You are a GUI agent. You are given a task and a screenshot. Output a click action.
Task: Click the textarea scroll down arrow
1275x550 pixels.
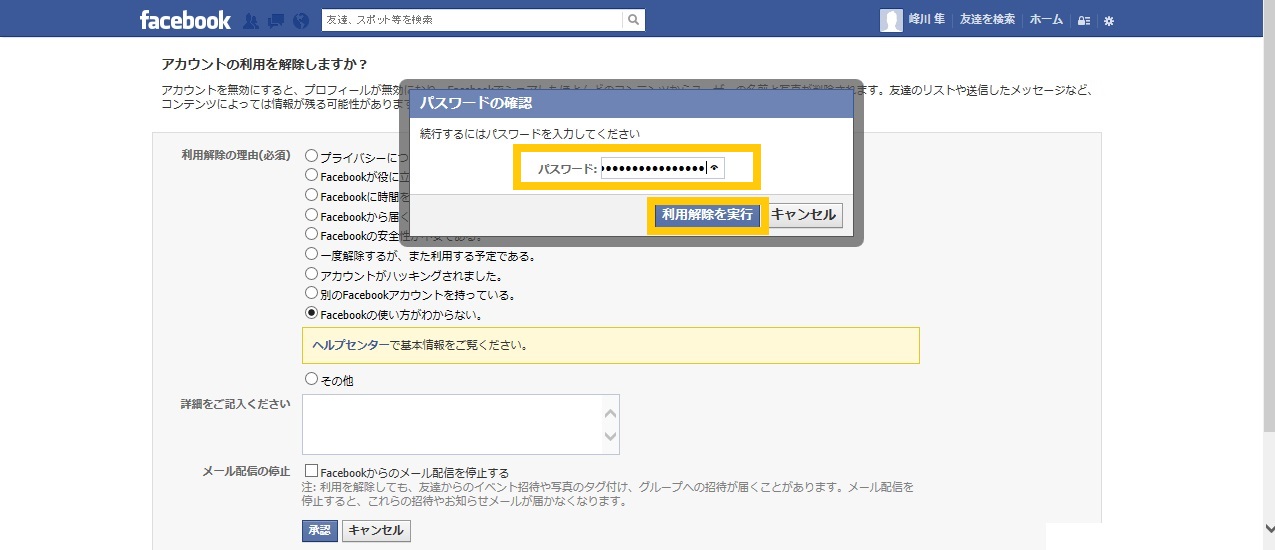click(x=611, y=436)
